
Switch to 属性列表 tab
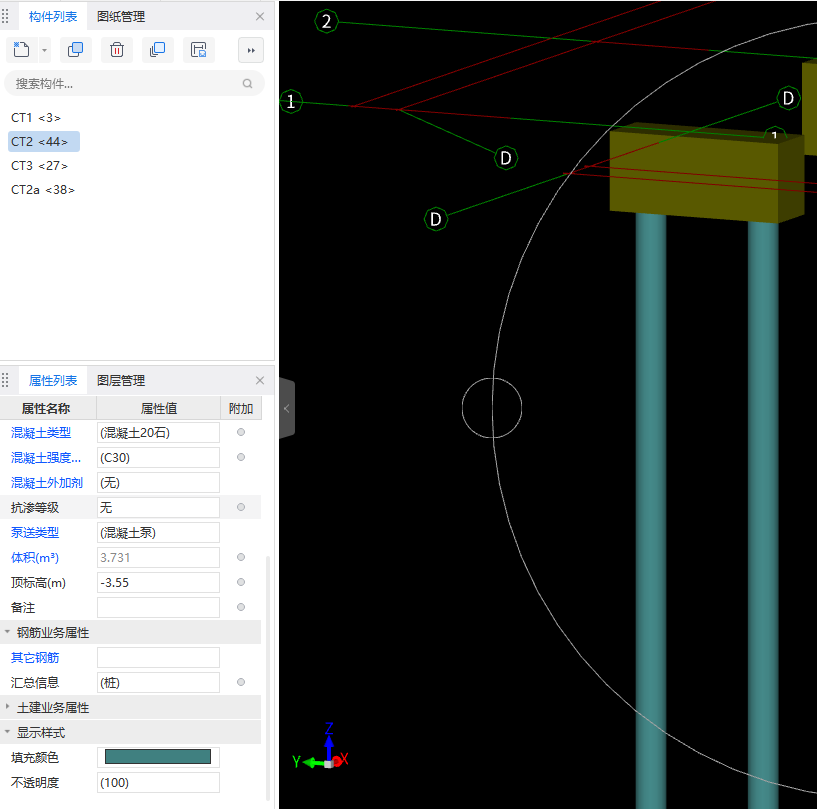tap(53, 381)
